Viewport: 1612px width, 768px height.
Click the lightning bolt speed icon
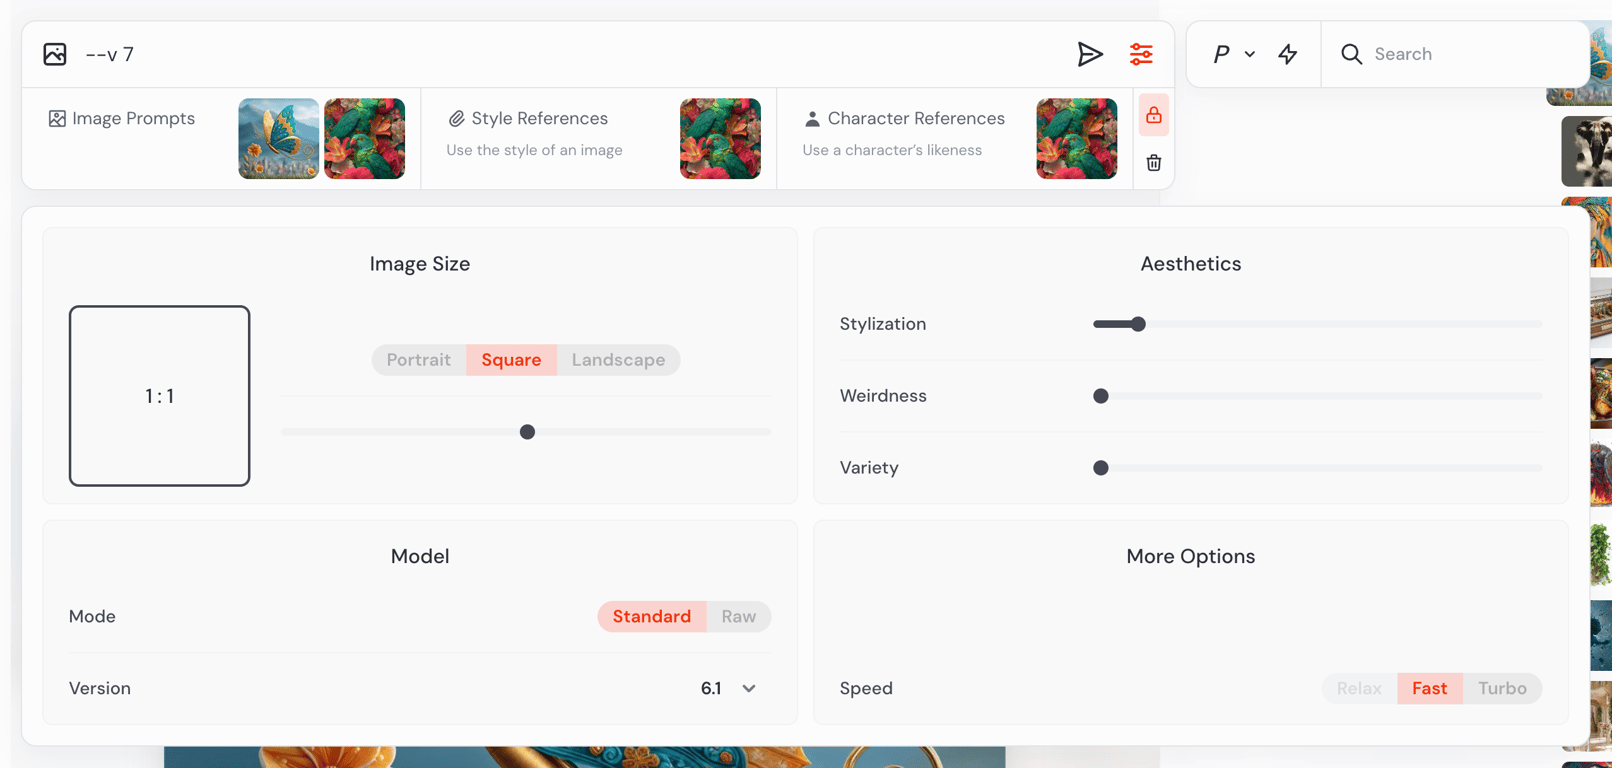click(x=1288, y=54)
